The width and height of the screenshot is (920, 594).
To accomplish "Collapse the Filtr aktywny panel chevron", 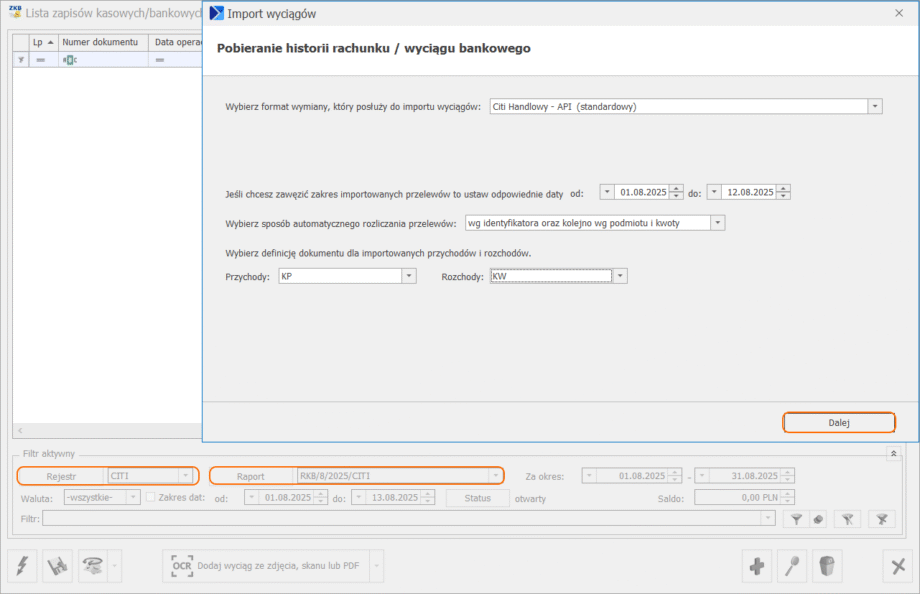I will tap(893, 454).
